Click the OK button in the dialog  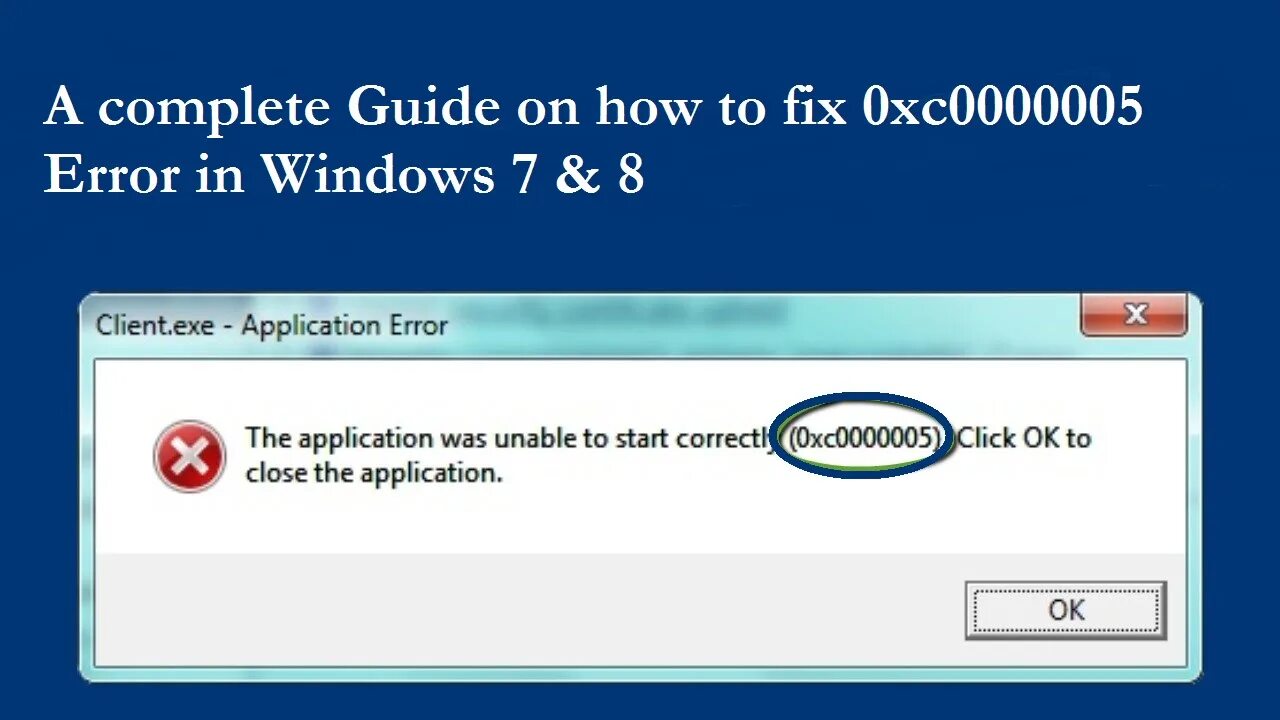[1065, 610]
